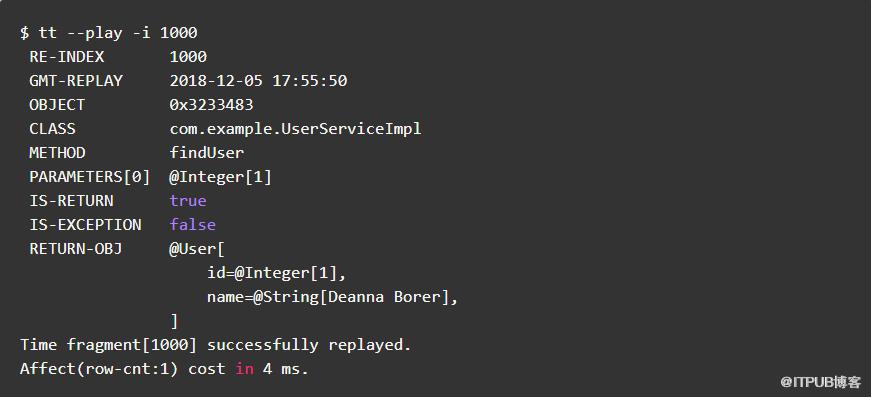Click the IS-EXCEPTION label
Screen dimensions: 871x397
tap(86, 224)
